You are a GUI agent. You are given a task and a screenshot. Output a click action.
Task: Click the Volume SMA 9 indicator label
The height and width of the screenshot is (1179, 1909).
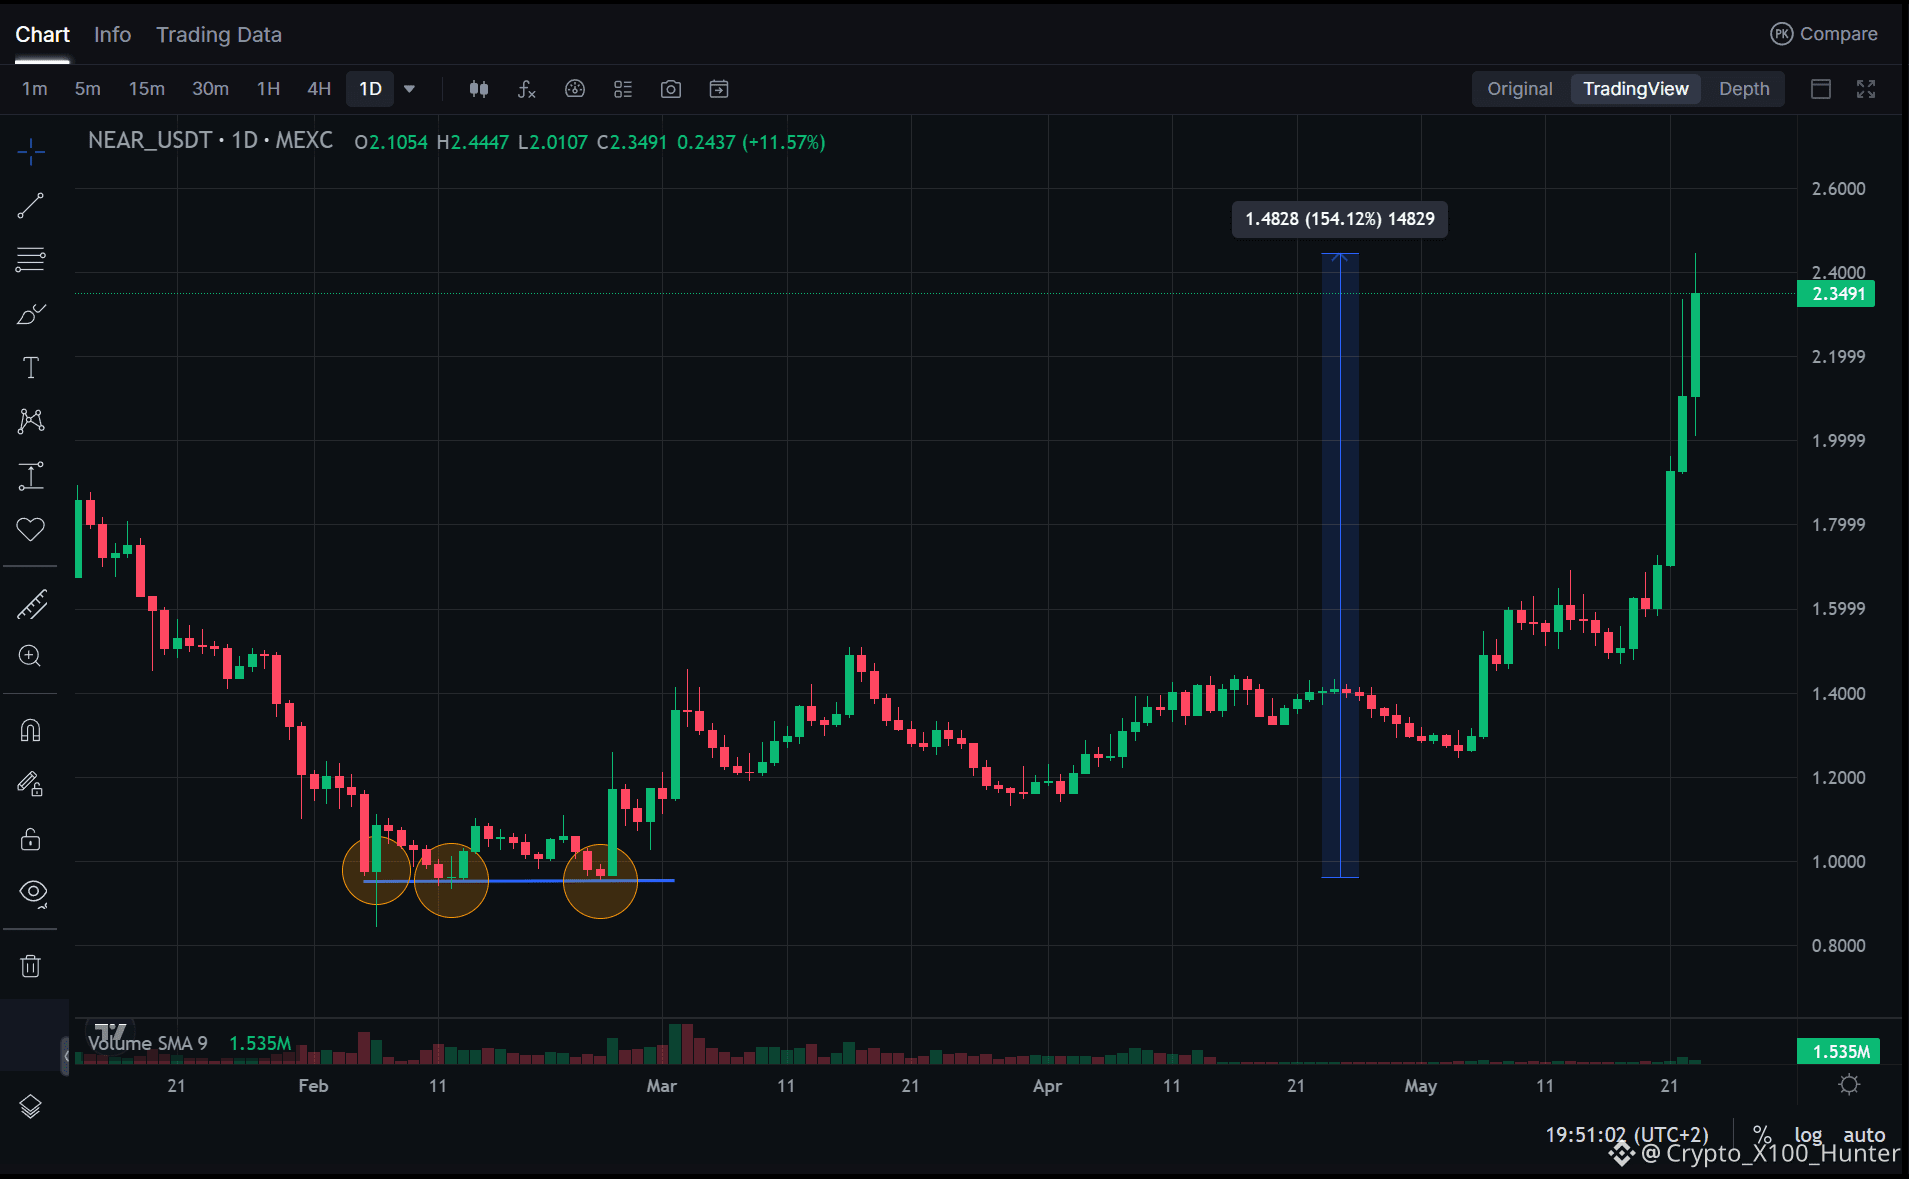[x=148, y=1043]
